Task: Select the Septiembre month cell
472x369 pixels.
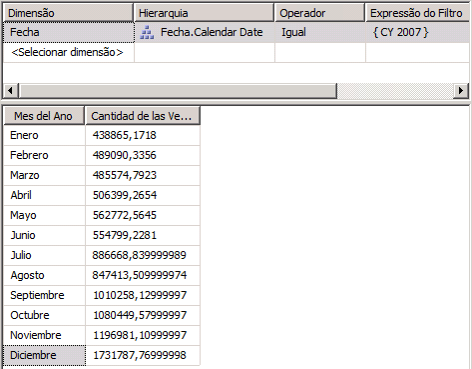Action: [x=44, y=295]
